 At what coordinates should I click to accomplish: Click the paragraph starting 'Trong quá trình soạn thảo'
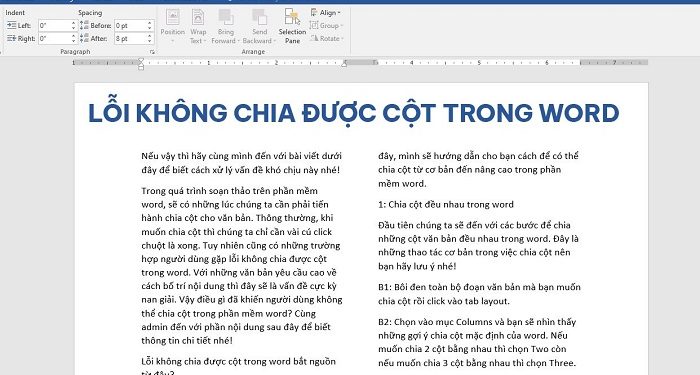242,266
